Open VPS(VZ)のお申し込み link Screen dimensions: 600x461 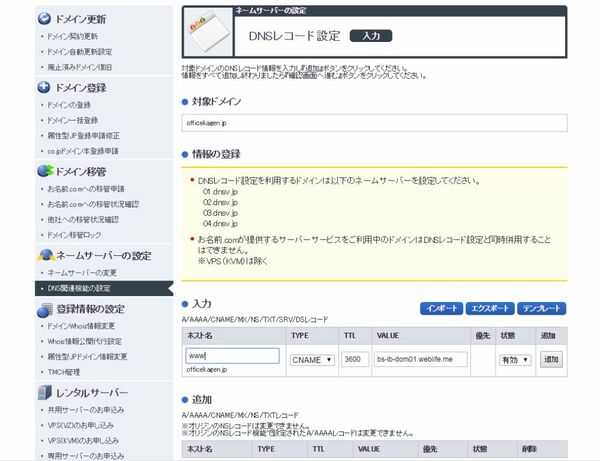click(x=80, y=425)
